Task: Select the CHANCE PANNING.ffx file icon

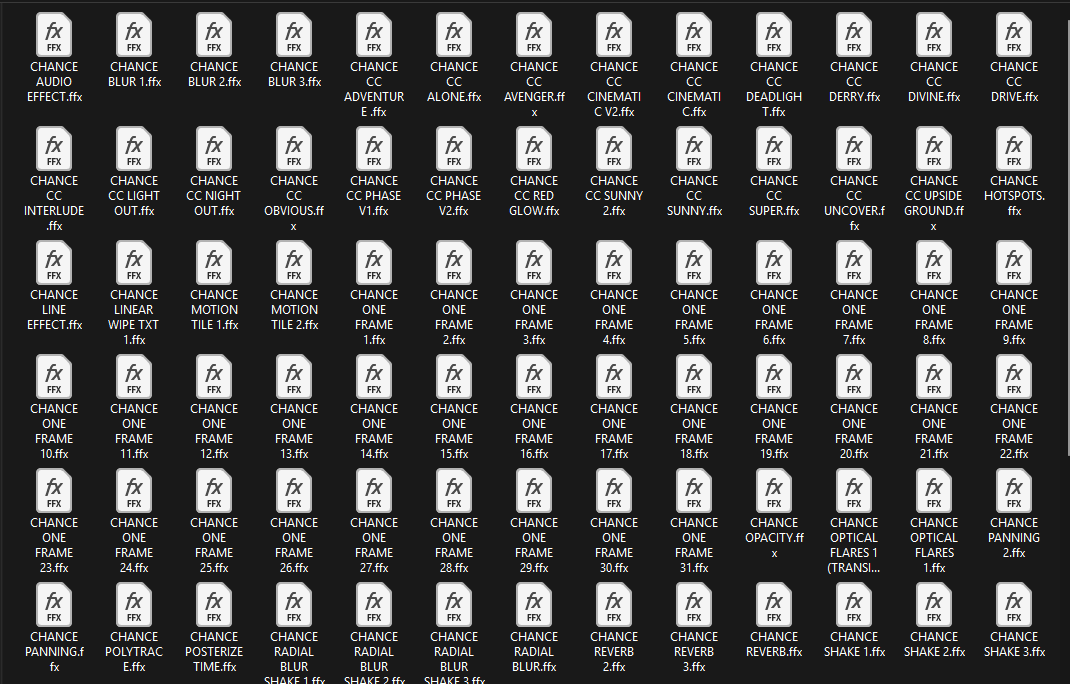Action: click(54, 604)
